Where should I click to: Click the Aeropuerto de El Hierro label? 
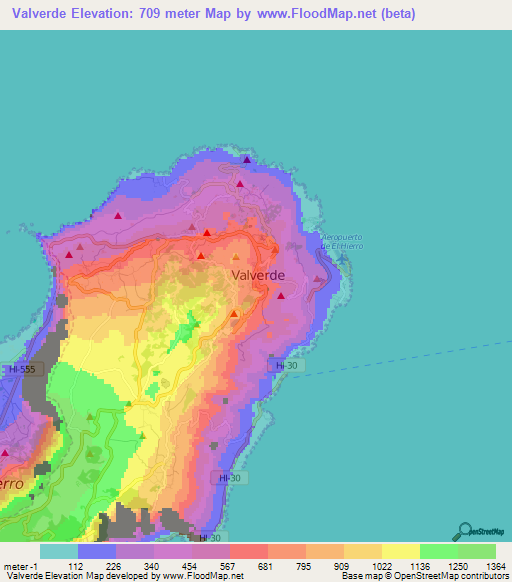pos(342,241)
